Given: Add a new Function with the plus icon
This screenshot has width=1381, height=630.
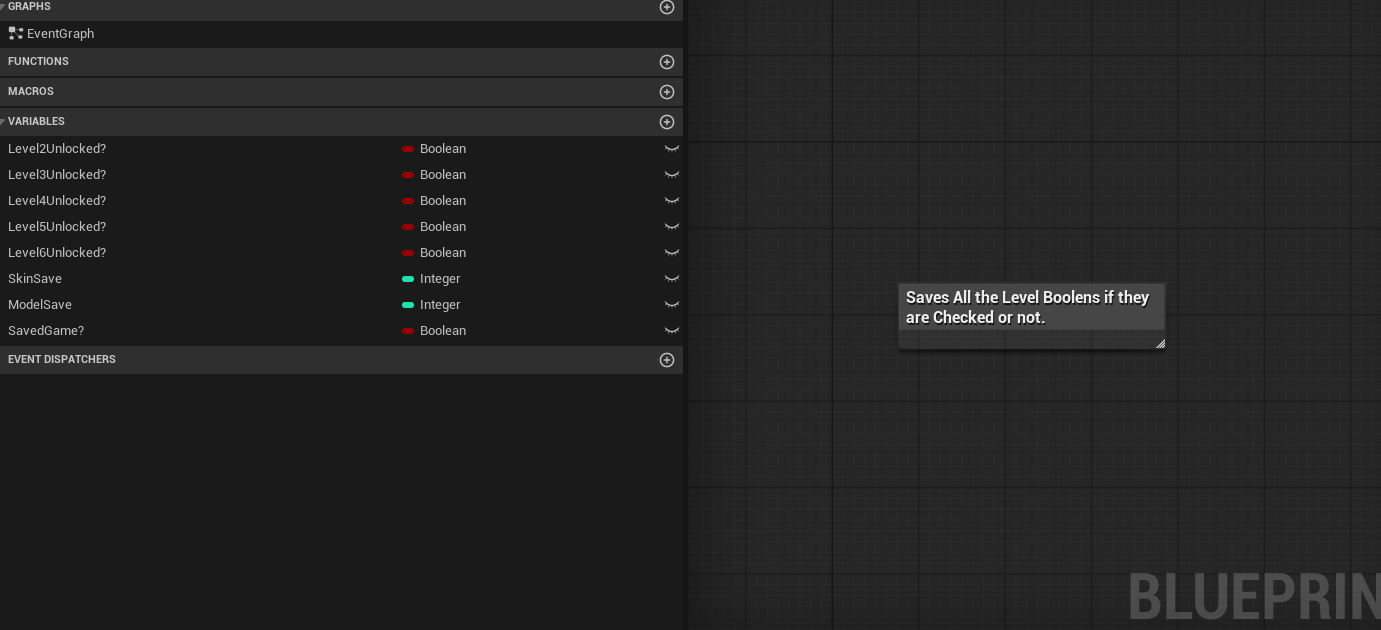Looking at the screenshot, I should [x=666, y=62].
